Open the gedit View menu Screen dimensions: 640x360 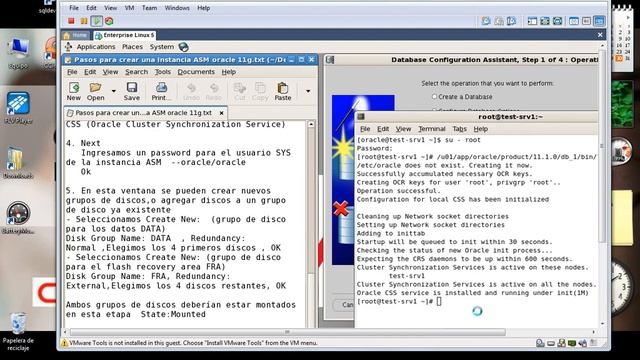pos(110,72)
